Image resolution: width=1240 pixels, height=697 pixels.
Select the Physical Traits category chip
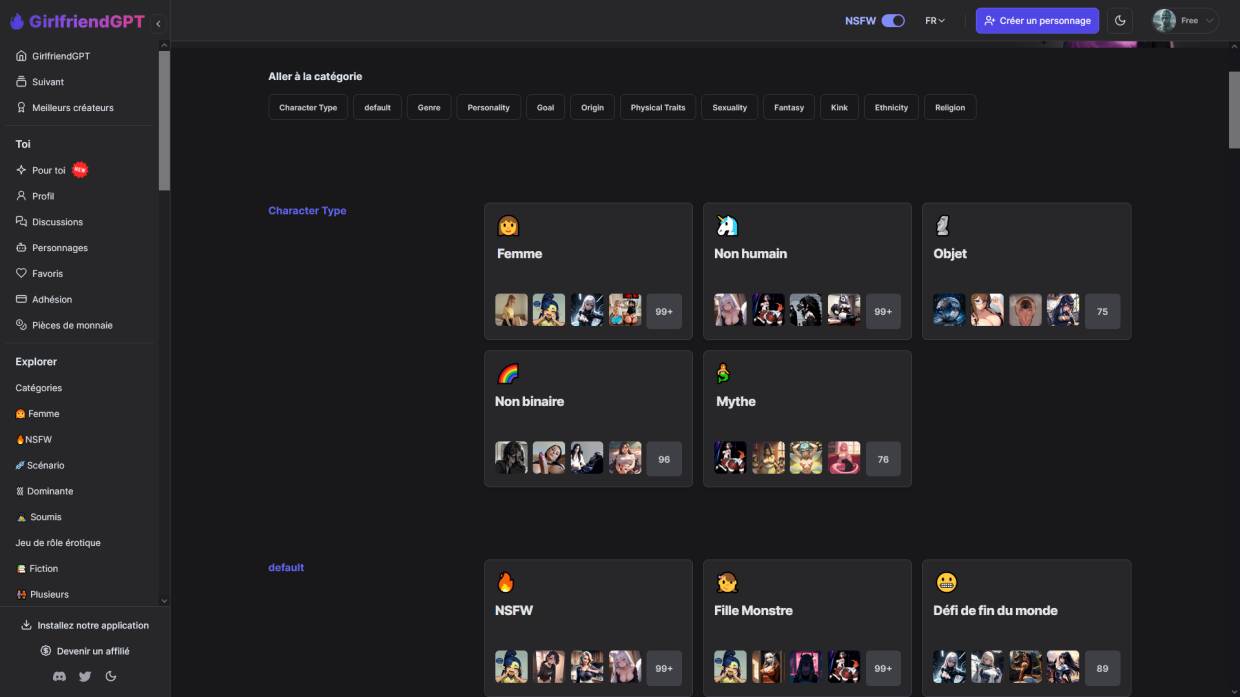(657, 107)
